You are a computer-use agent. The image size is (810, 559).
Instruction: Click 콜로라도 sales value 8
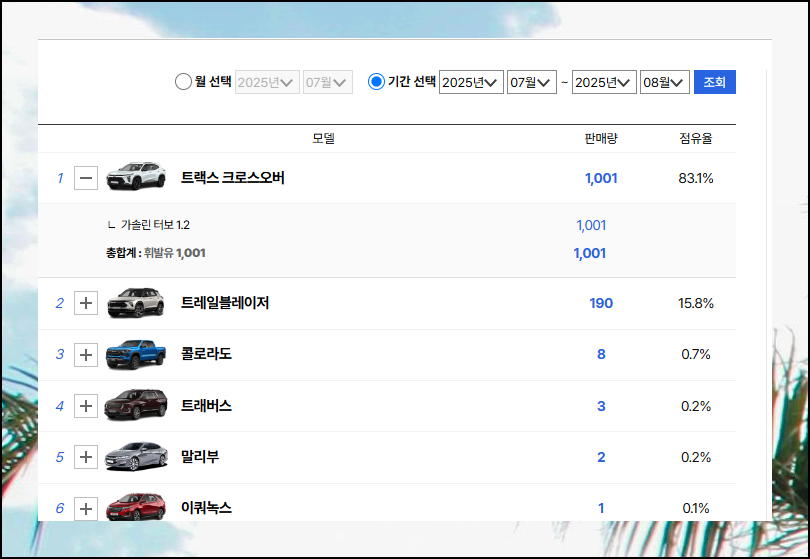point(601,354)
